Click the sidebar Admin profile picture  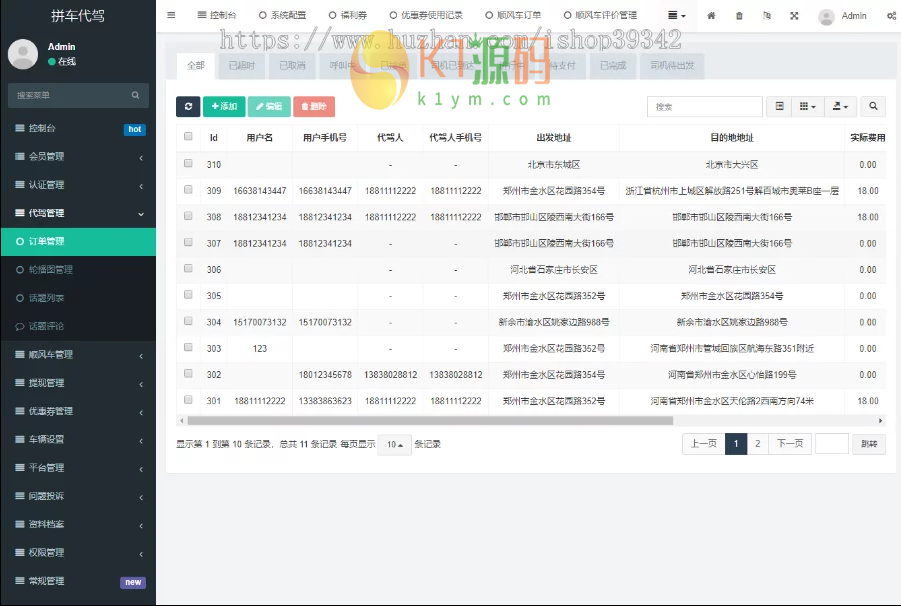coord(23,54)
